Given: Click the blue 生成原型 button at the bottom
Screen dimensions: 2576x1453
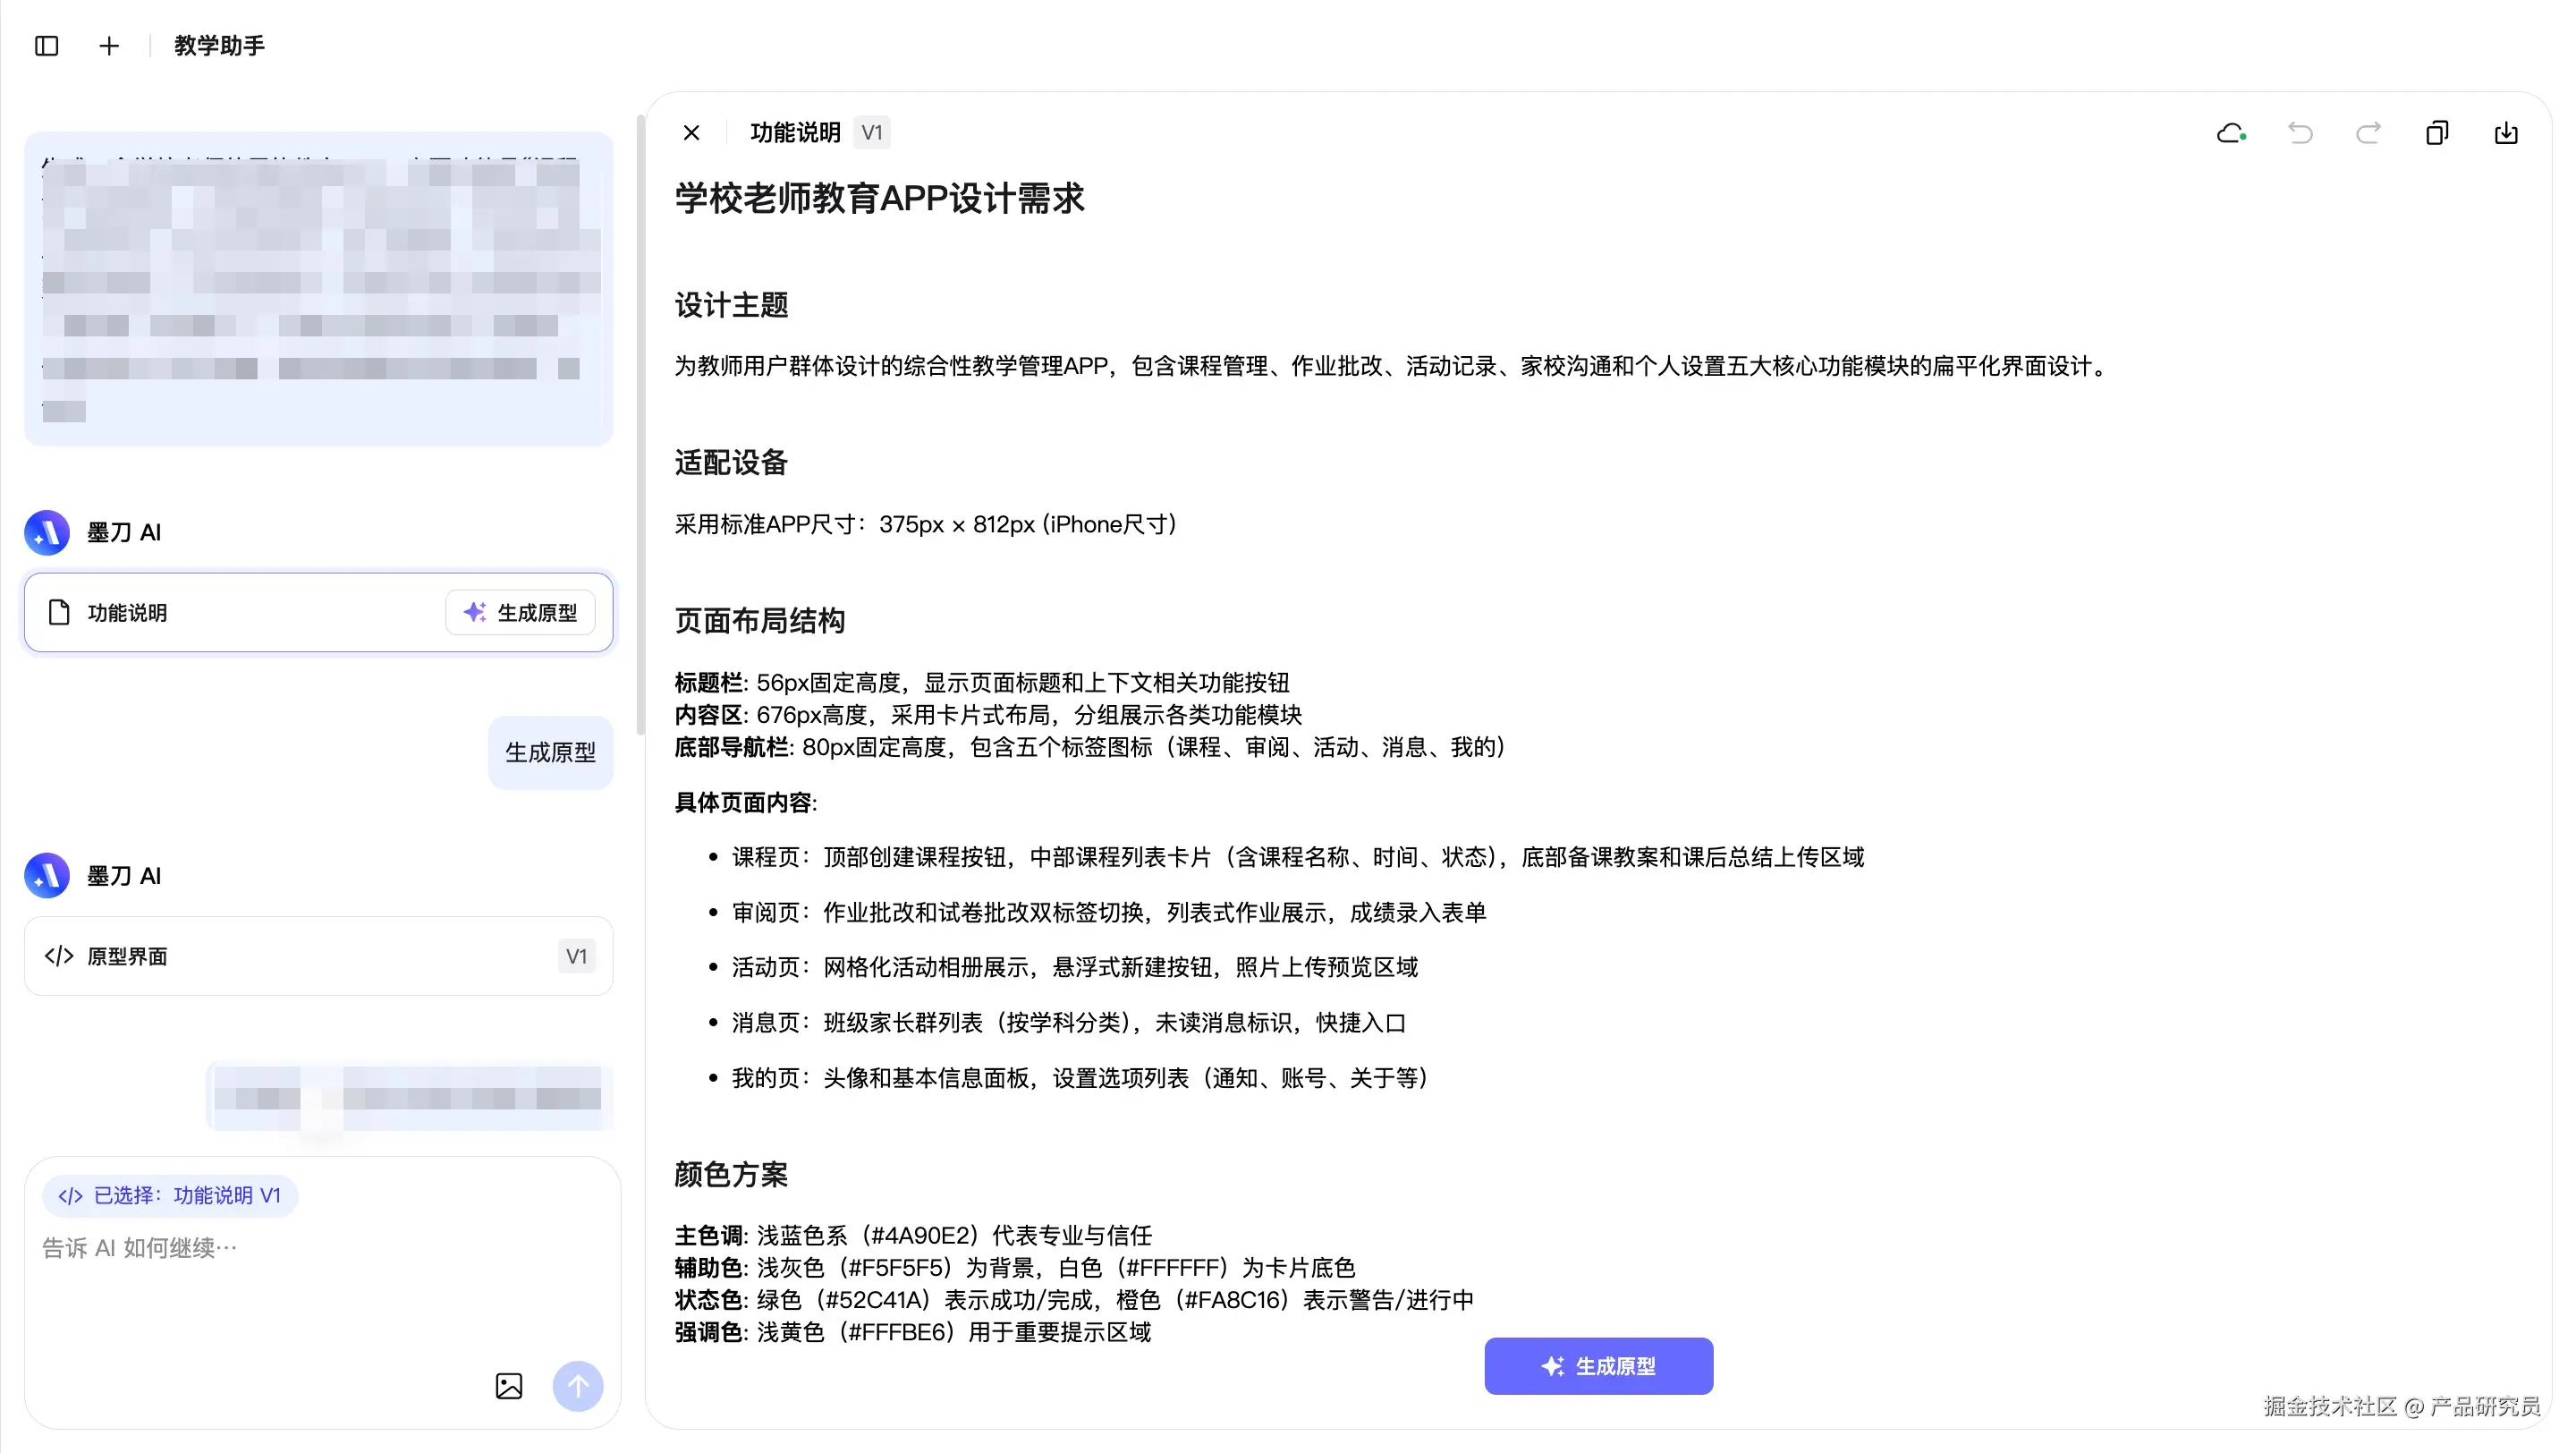Looking at the screenshot, I should (1598, 1366).
